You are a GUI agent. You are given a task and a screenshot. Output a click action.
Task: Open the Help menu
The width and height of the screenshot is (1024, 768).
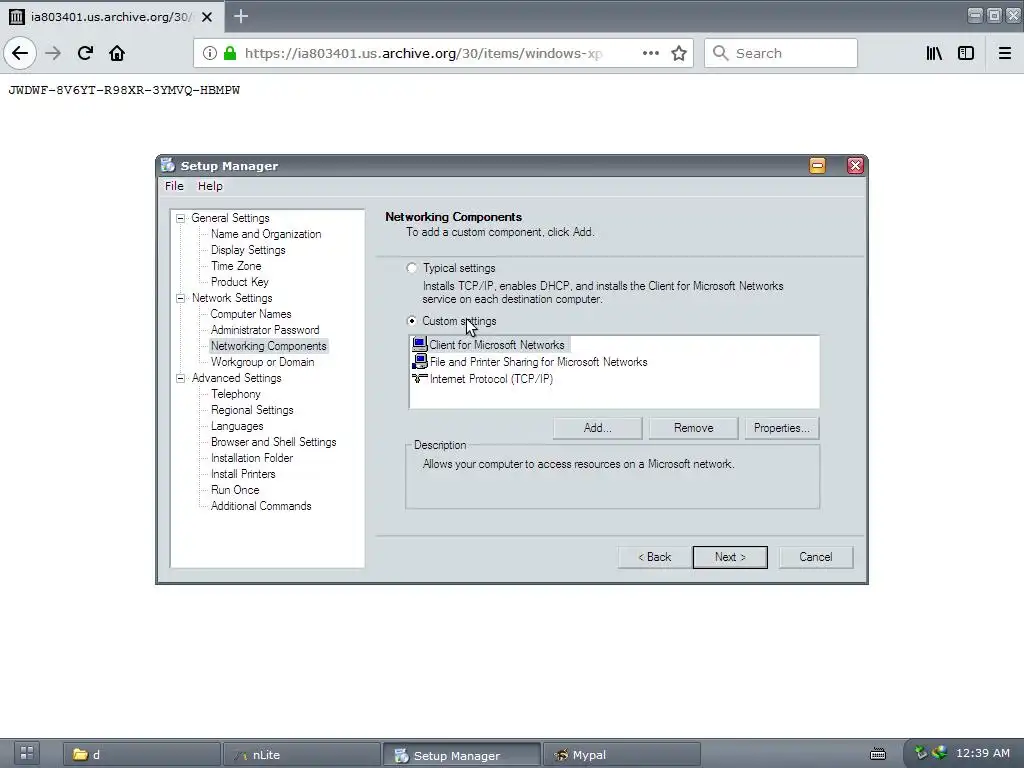click(x=210, y=186)
